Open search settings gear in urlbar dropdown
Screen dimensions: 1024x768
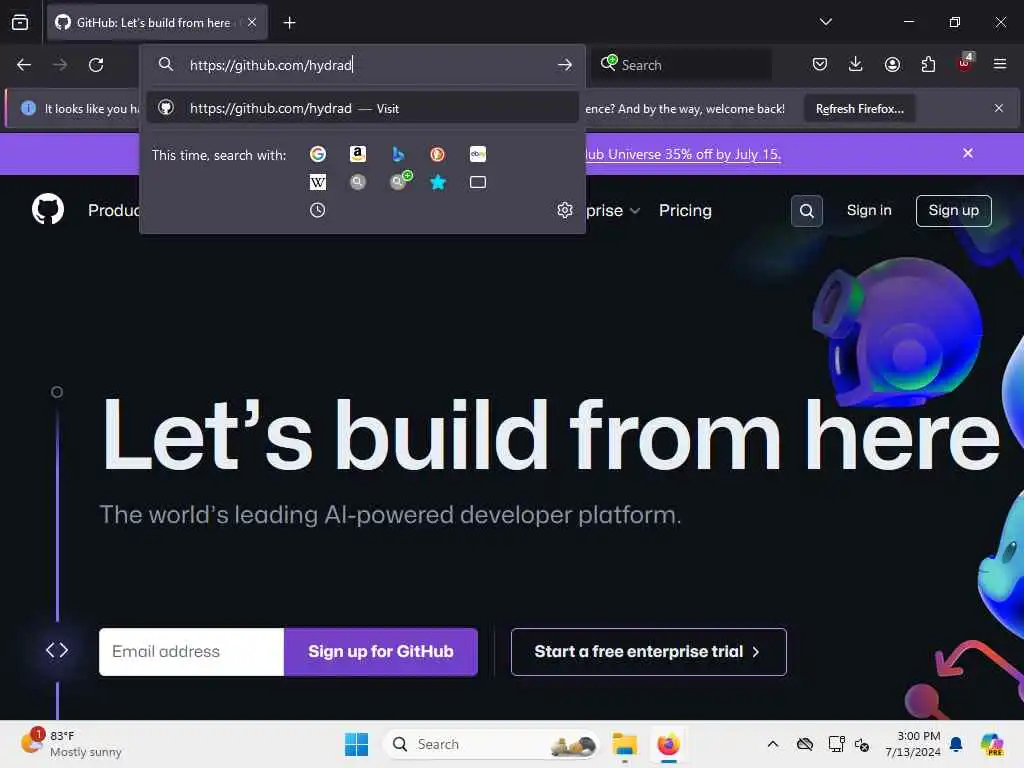pyautogui.click(x=565, y=210)
